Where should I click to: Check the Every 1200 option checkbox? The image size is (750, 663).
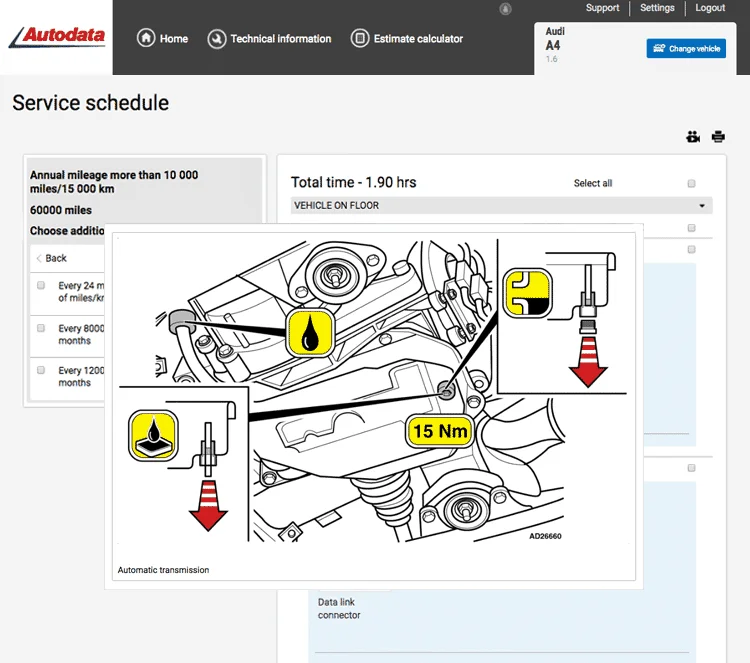point(41,370)
